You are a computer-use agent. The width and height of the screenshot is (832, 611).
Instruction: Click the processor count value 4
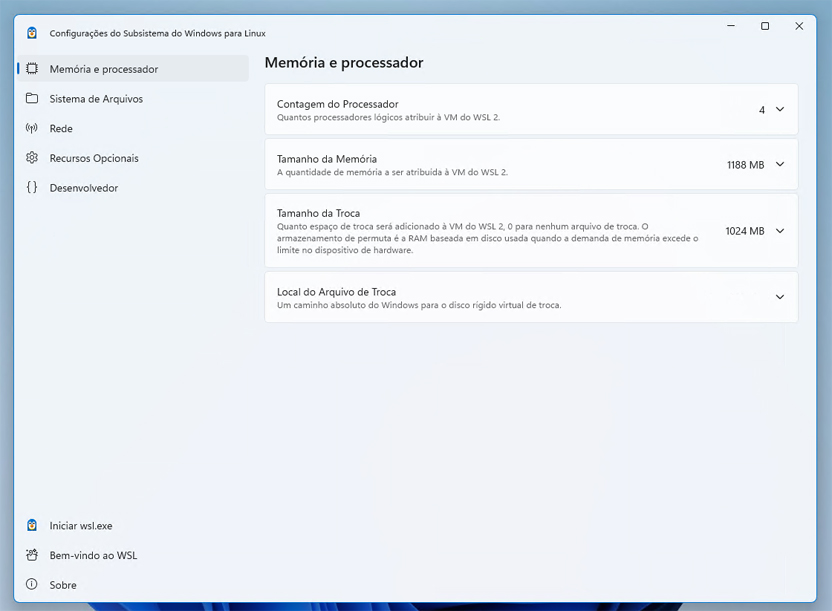762,110
